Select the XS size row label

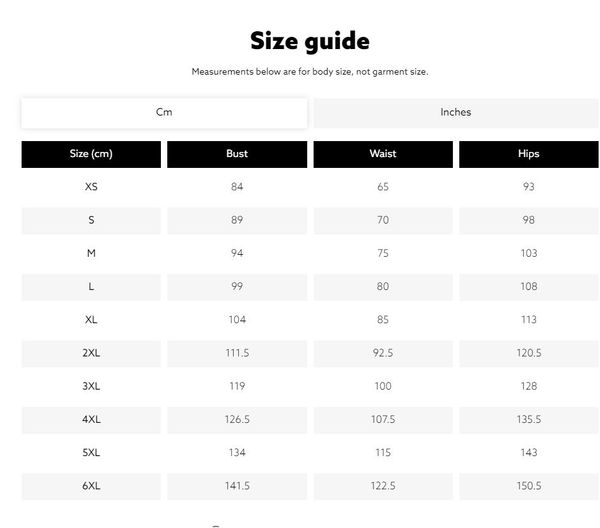pyautogui.click(x=91, y=187)
